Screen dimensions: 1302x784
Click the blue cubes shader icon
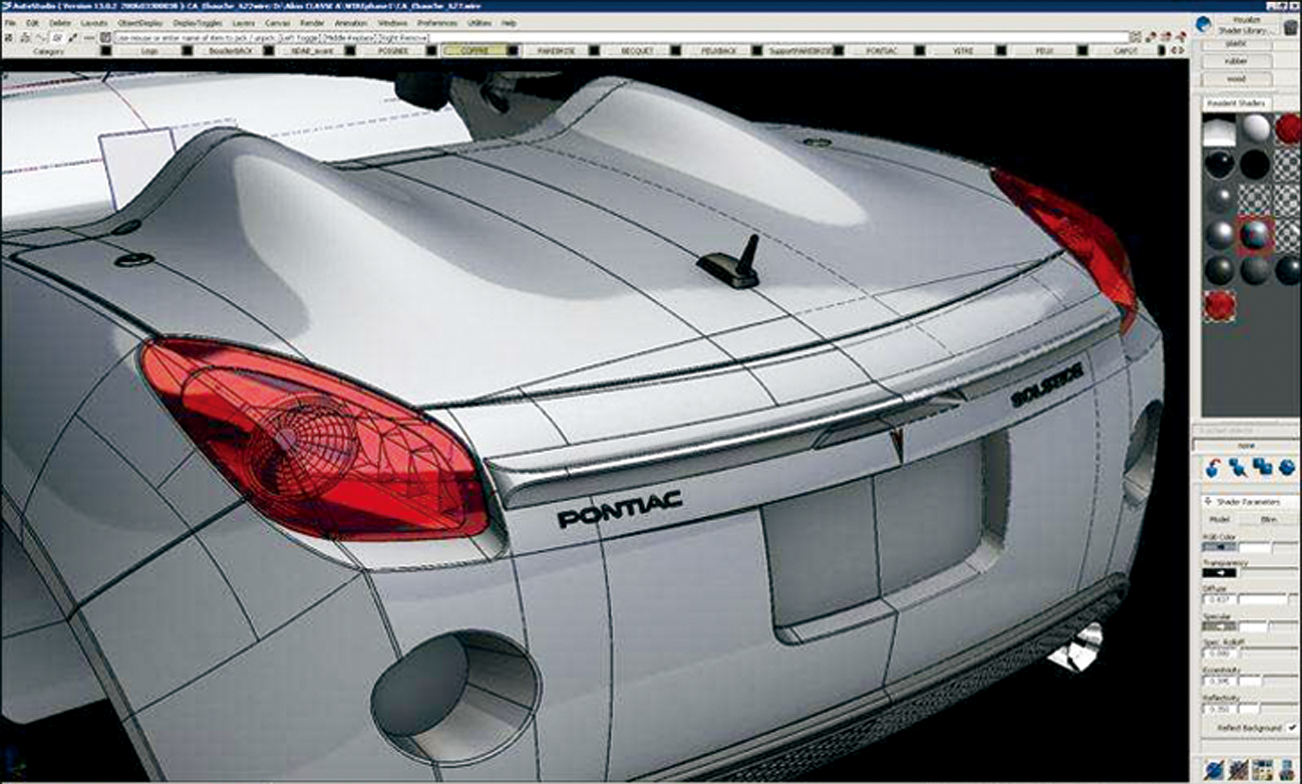[1262, 467]
